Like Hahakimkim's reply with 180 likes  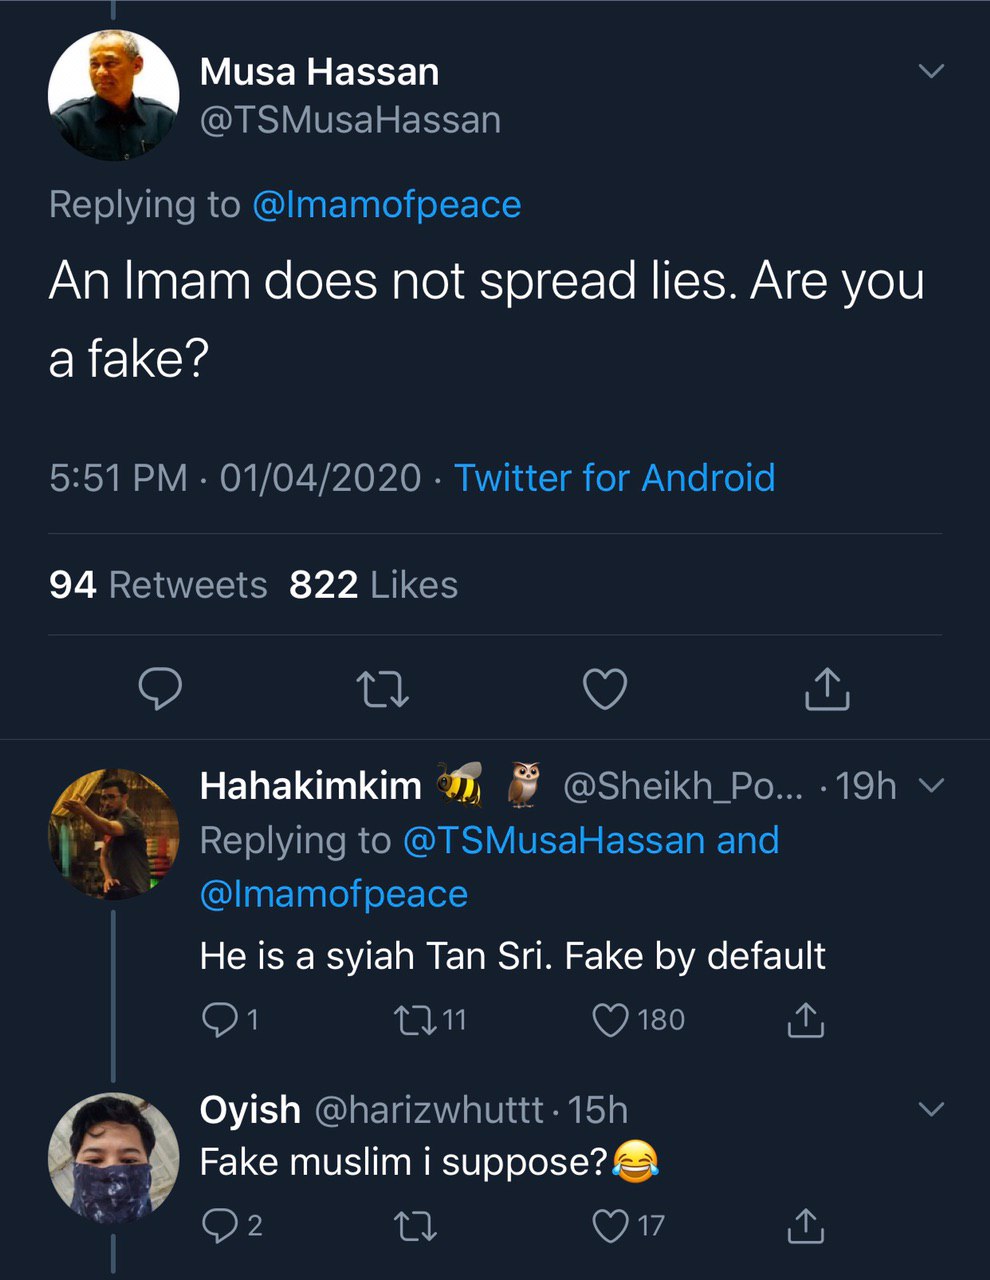610,1019
